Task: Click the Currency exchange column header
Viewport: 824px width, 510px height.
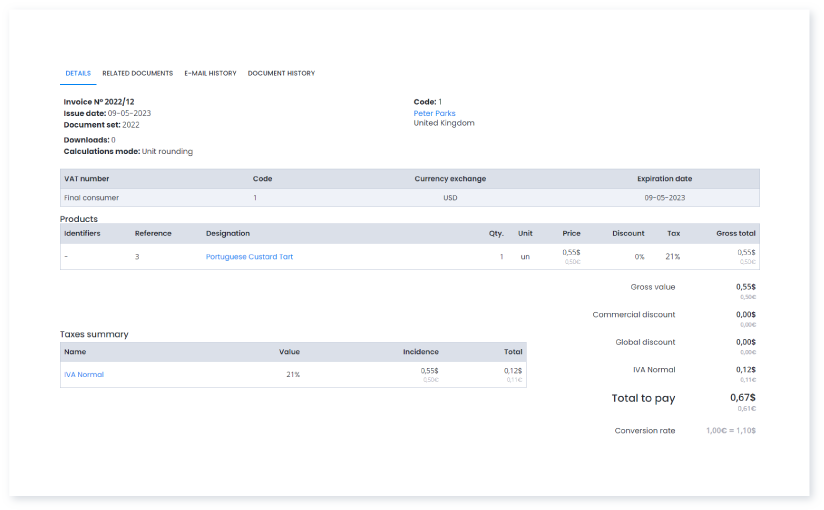Action: click(x=450, y=179)
